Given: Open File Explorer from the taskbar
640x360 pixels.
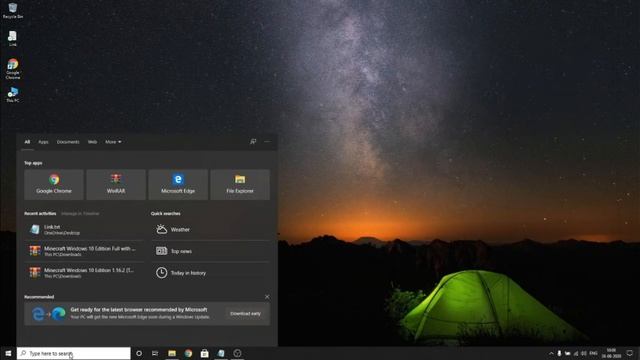Looking at the screenshot, I should (x=172, y=353).
